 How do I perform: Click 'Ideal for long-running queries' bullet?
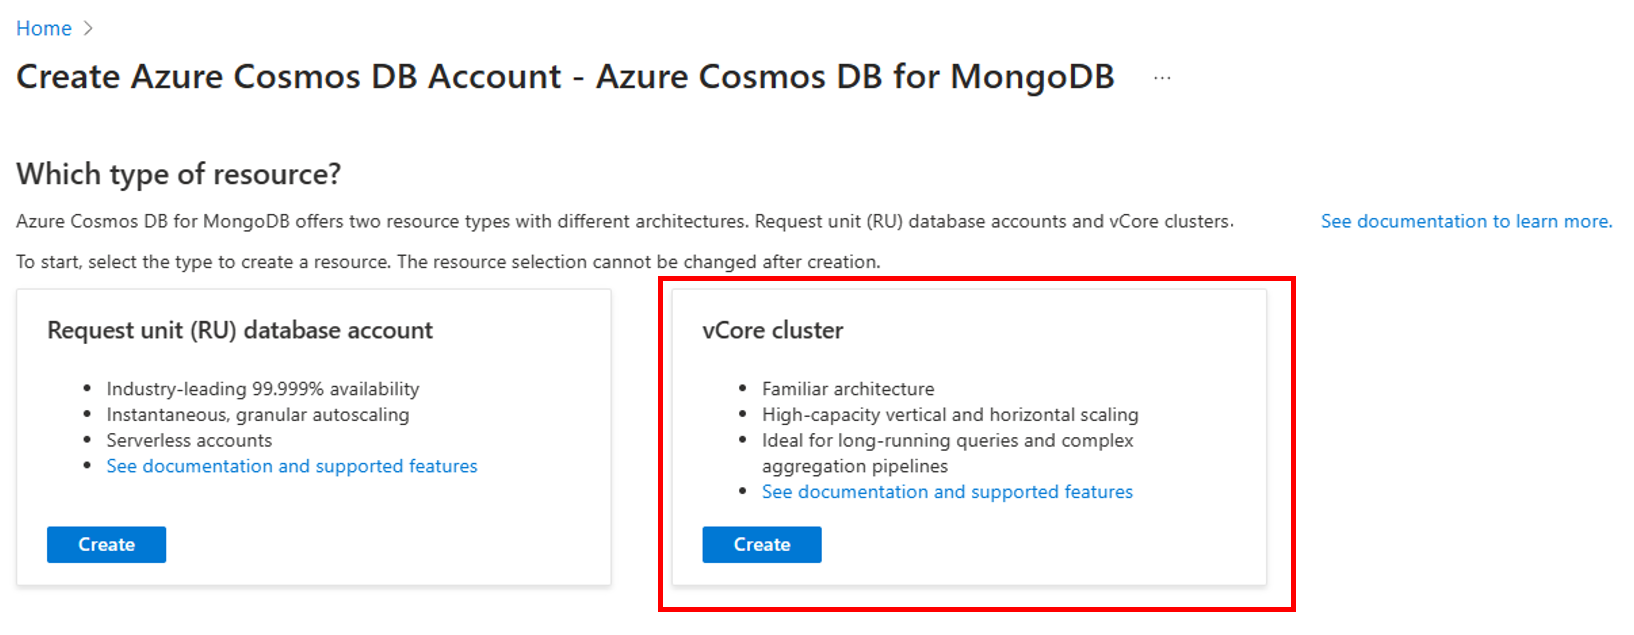pyautogui.click(x=947, y=441)
